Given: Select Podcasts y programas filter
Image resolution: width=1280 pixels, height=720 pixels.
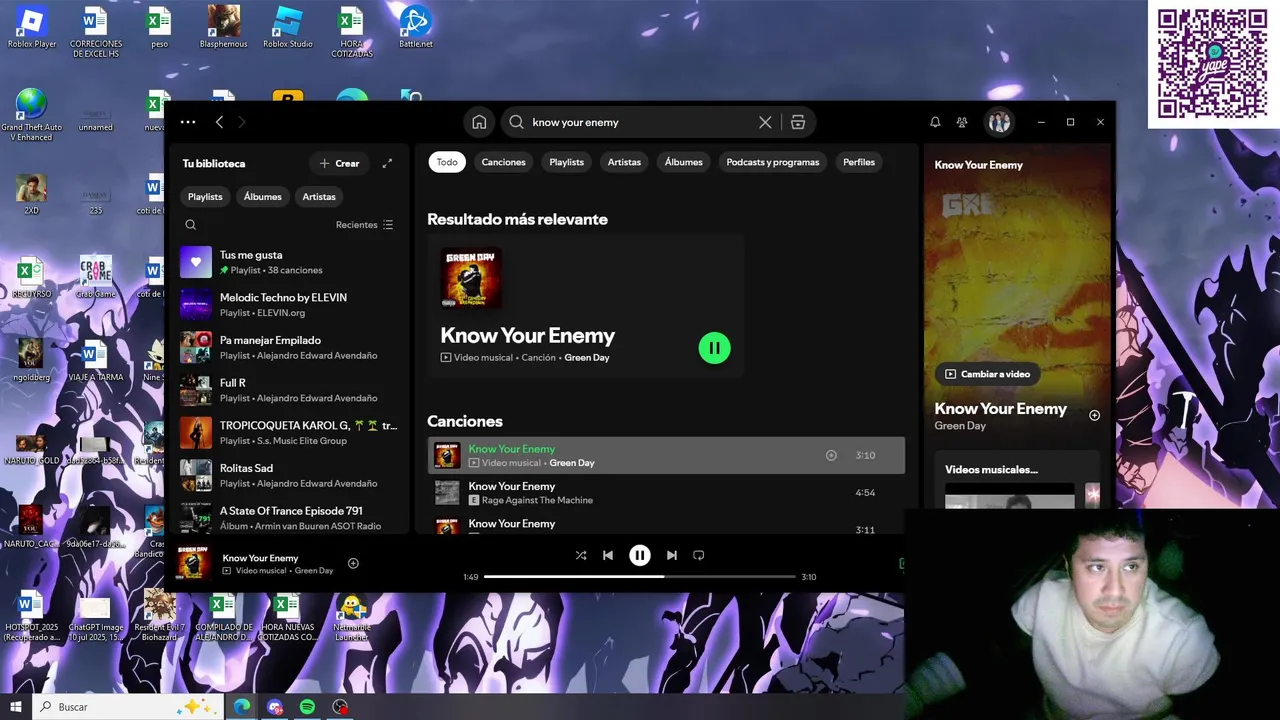Looking at the screenshot, I should click(773, 162).
